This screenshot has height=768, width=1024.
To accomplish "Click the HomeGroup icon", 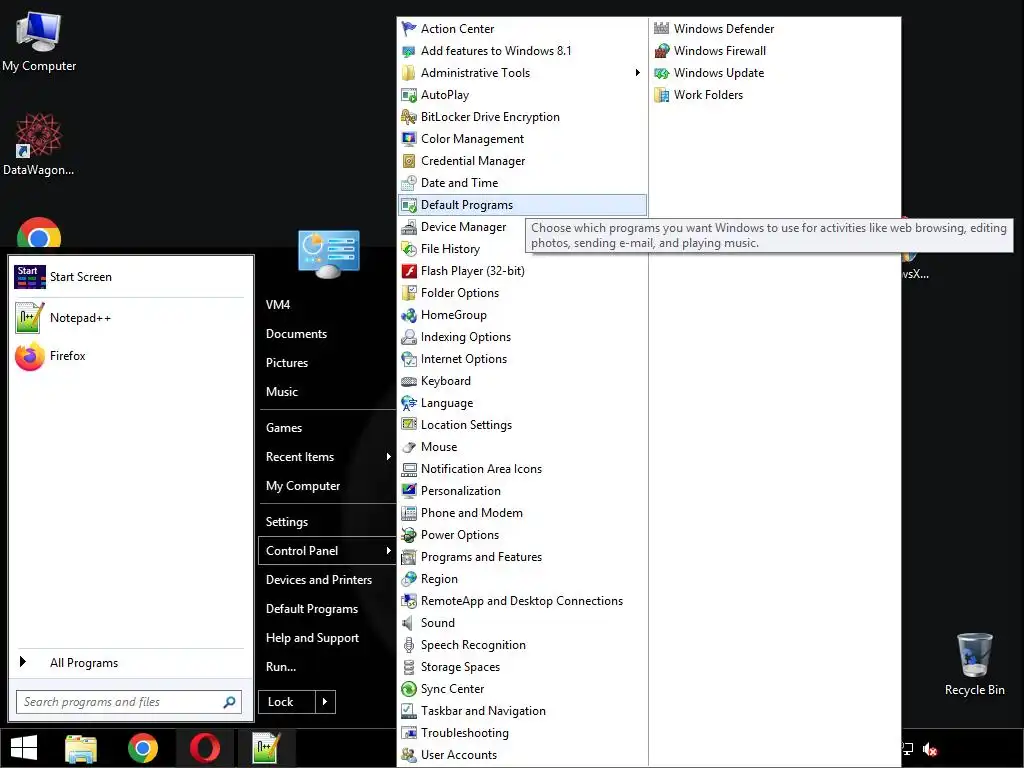I will (409, 315).
